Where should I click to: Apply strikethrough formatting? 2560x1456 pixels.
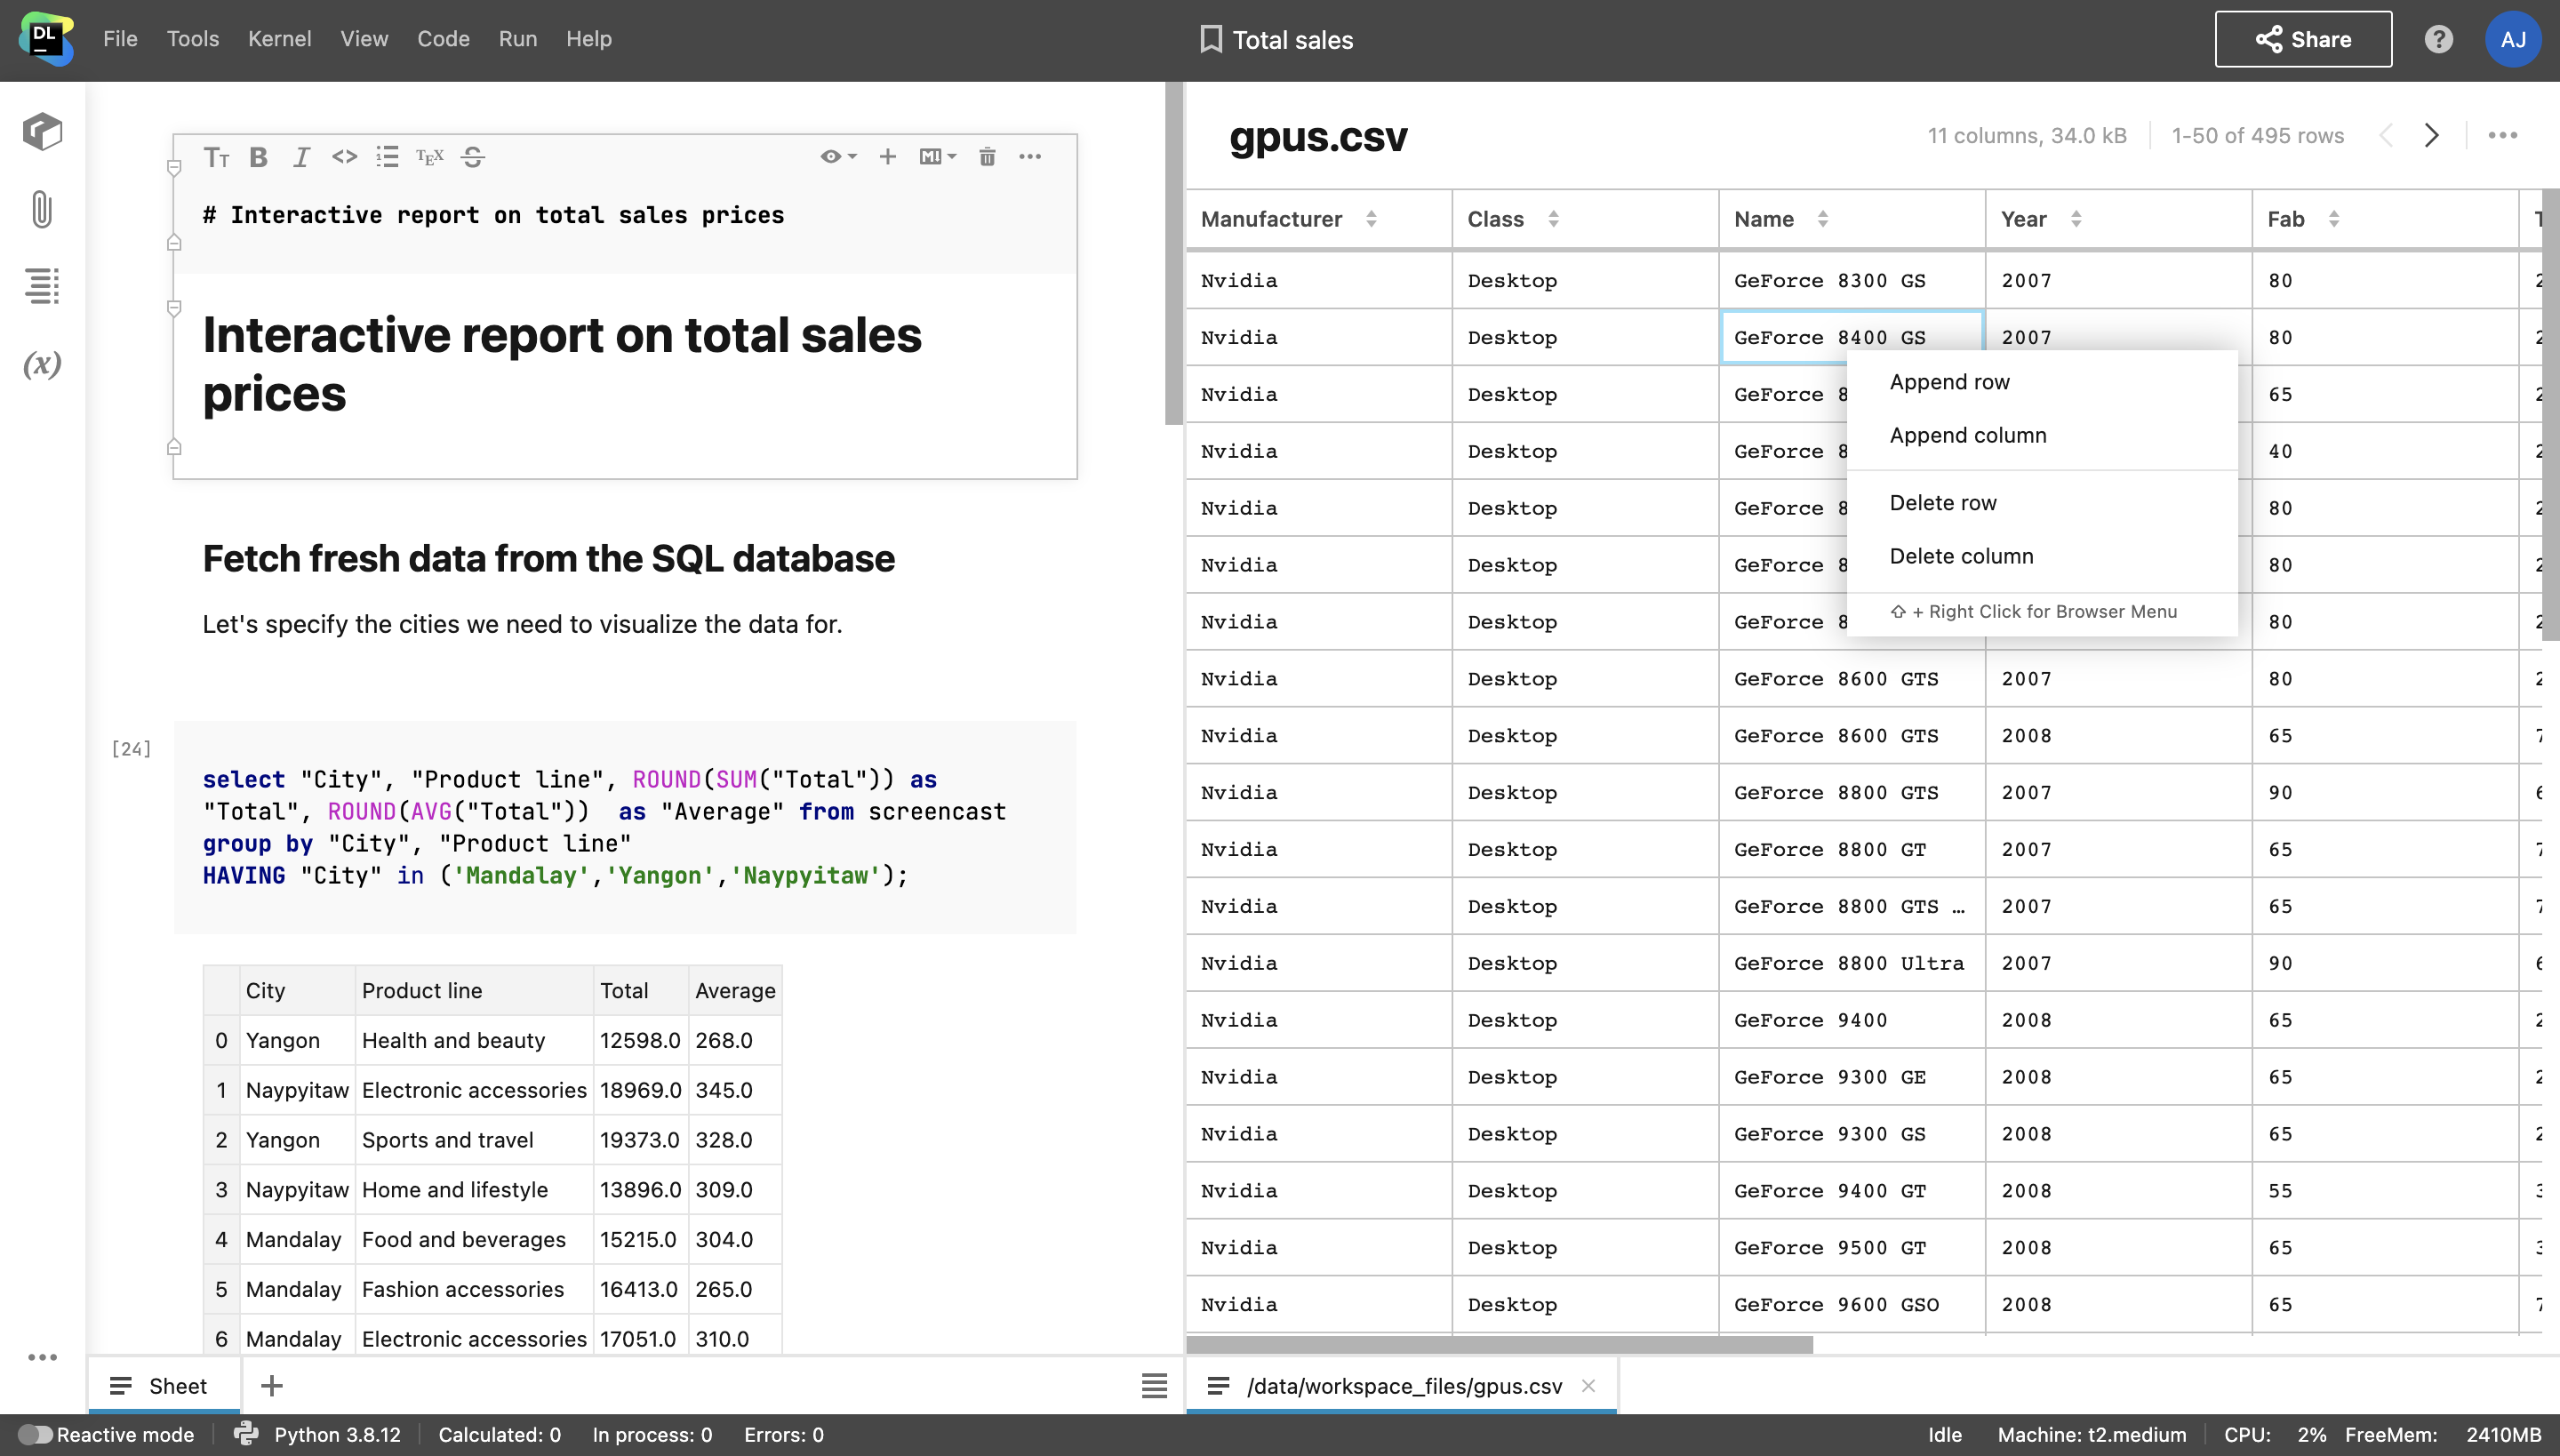473,157
